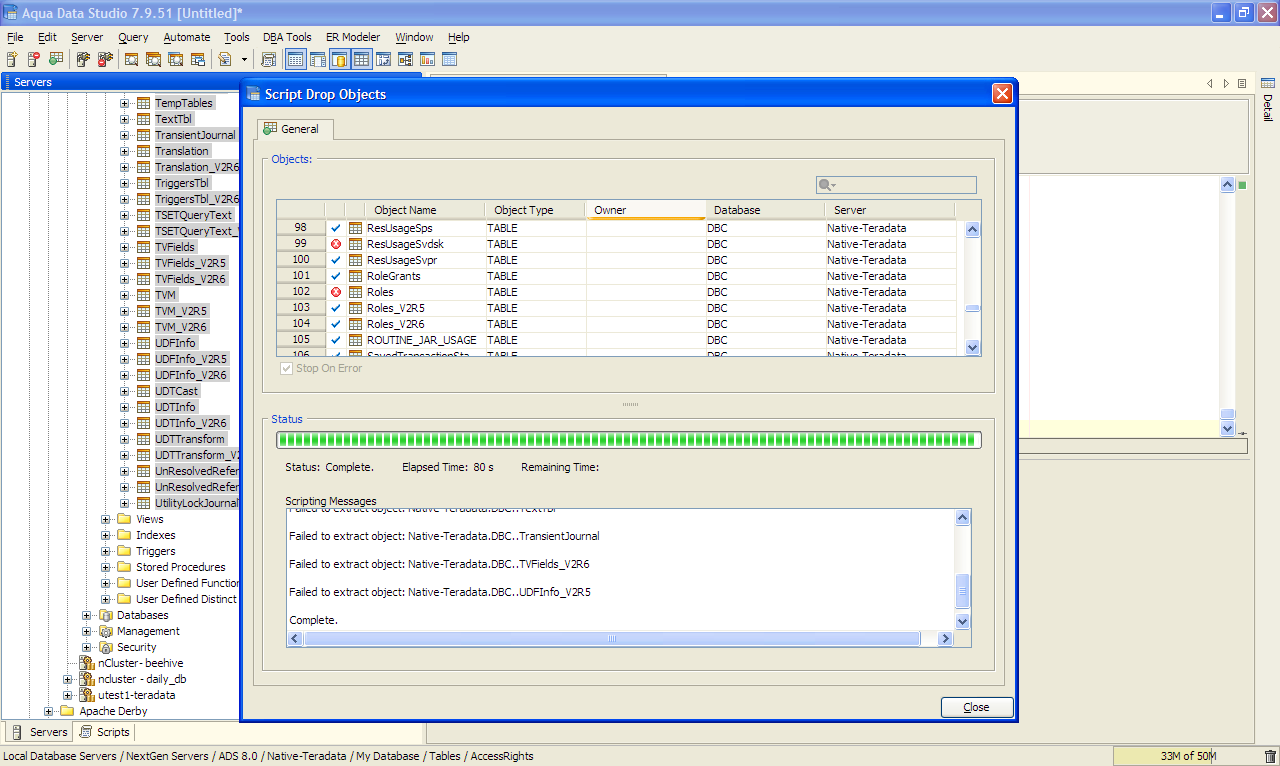Close the Script Drop Objects dialog
Viewport: 1280px width, 766px height.
point(1002,94)
